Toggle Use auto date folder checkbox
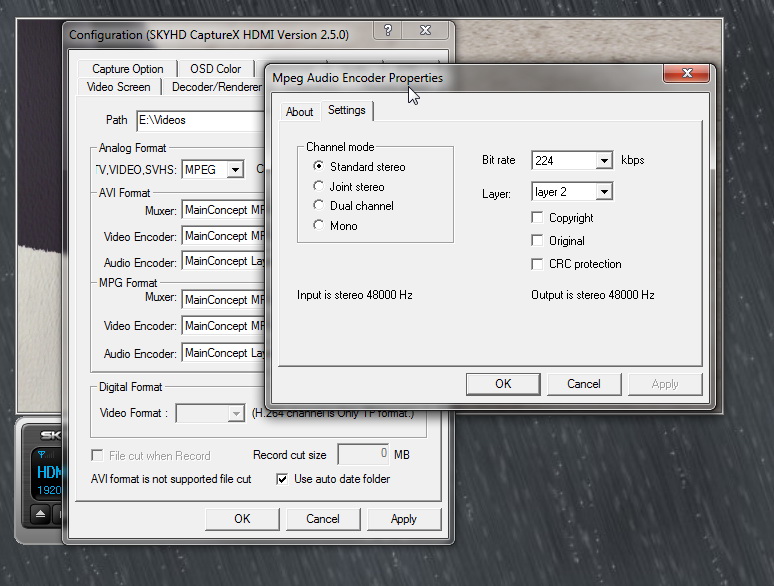Viewport: 774px width, 586px height. pyautogui.click(x=282, y=479)
